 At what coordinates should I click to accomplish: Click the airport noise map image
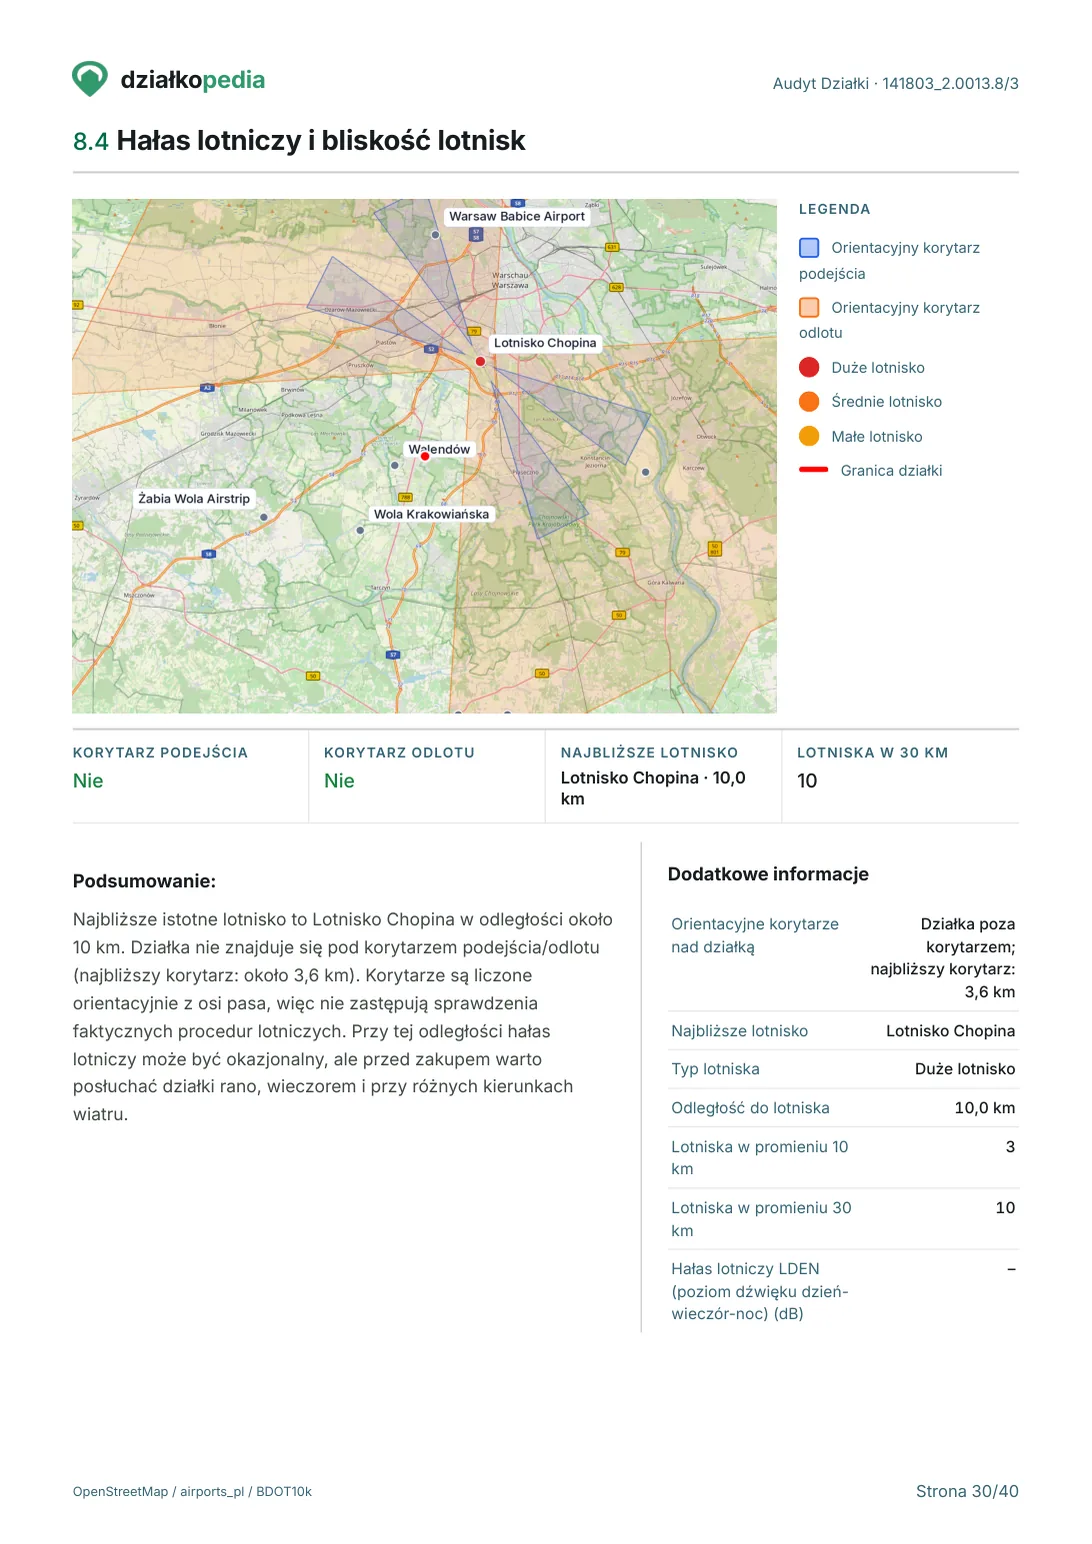click(x=424, y=456)
